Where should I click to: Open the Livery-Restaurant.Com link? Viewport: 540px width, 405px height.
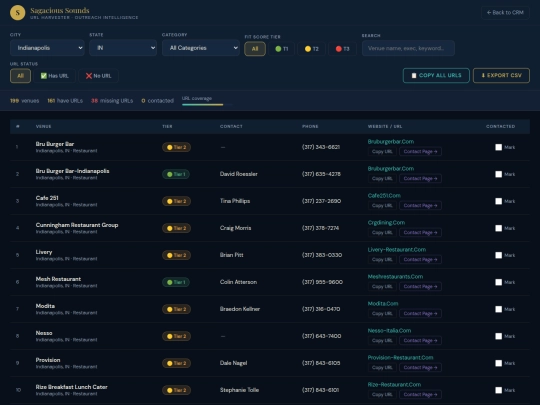click(396, 250)
